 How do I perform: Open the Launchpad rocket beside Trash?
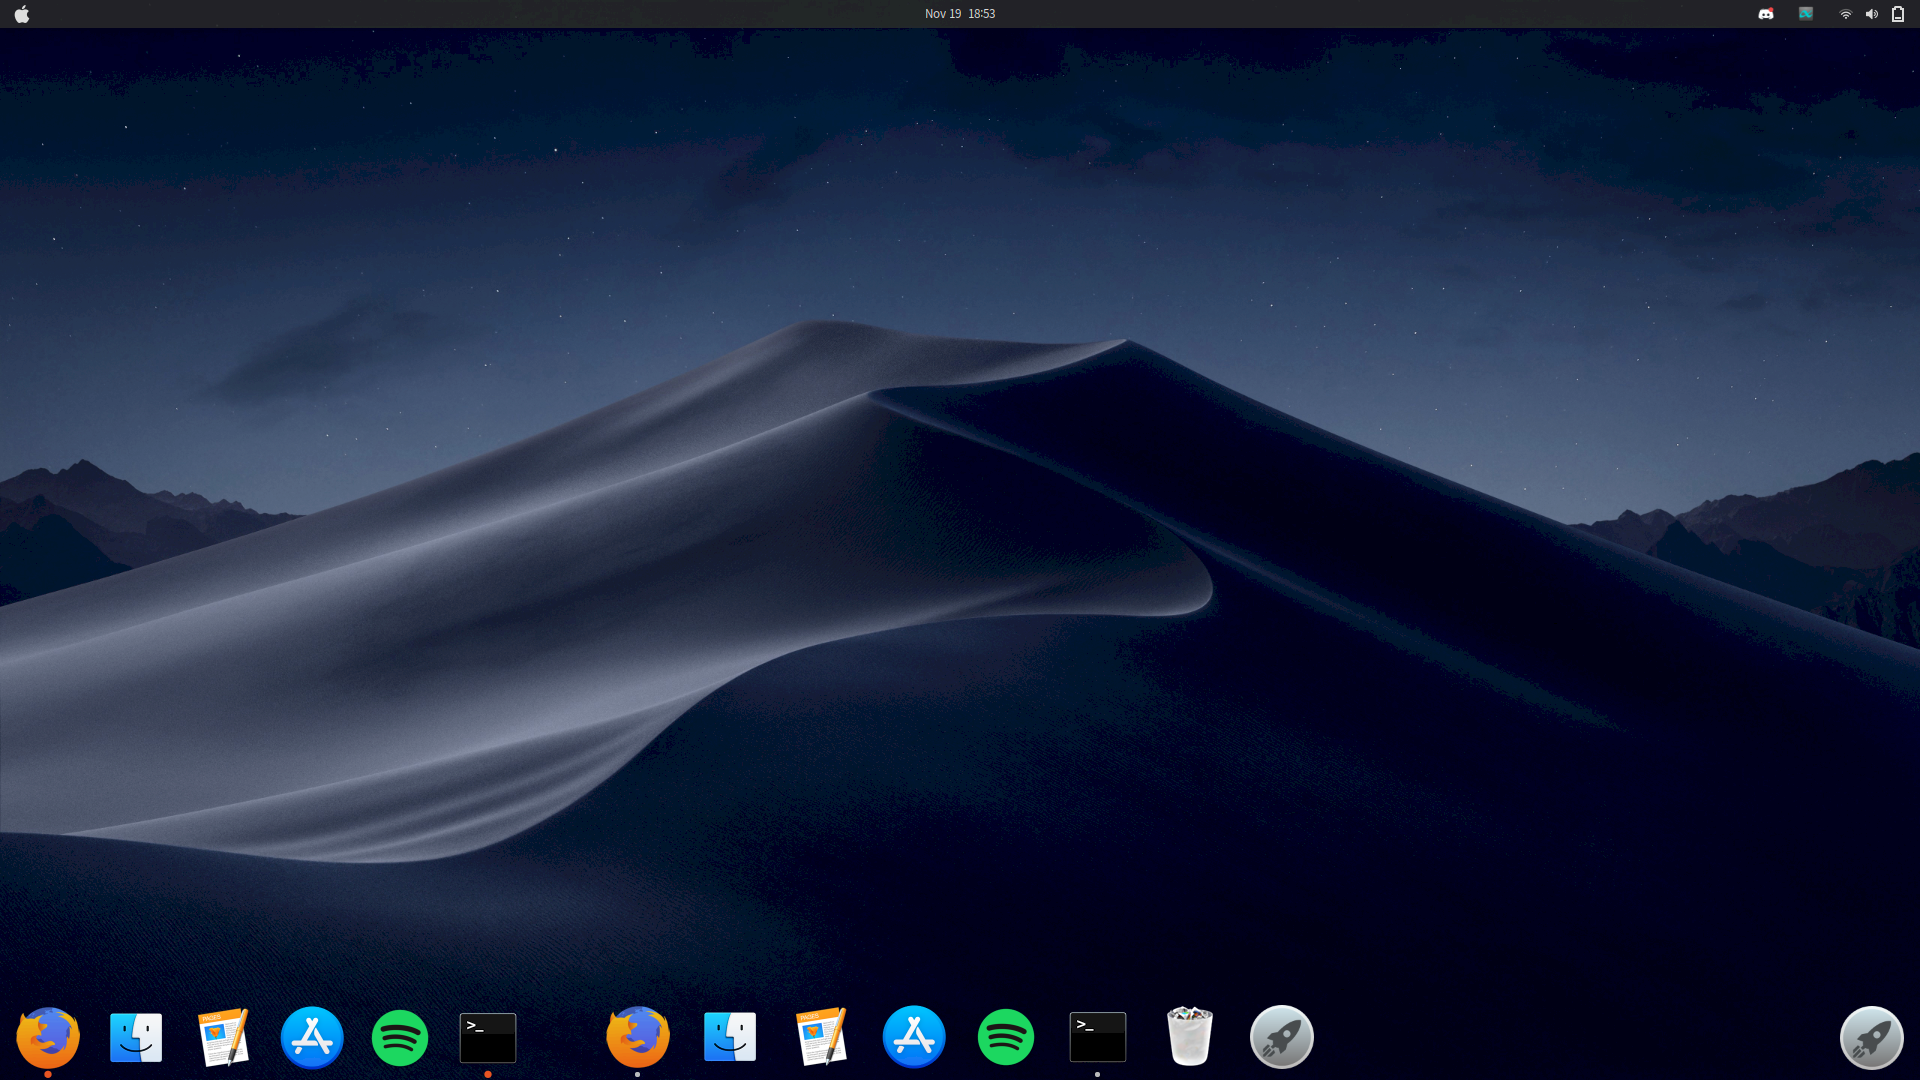(1282, 1037)
